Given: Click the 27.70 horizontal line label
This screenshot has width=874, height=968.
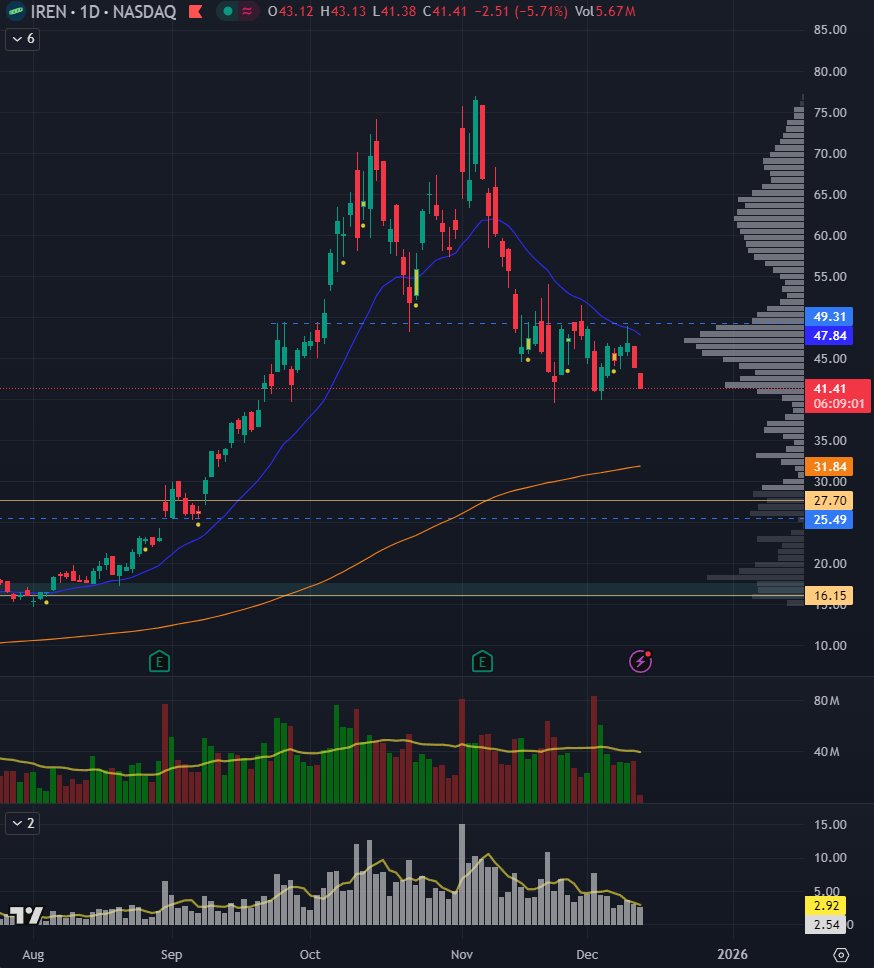Looking at the screenshot, I should (829, 501).
